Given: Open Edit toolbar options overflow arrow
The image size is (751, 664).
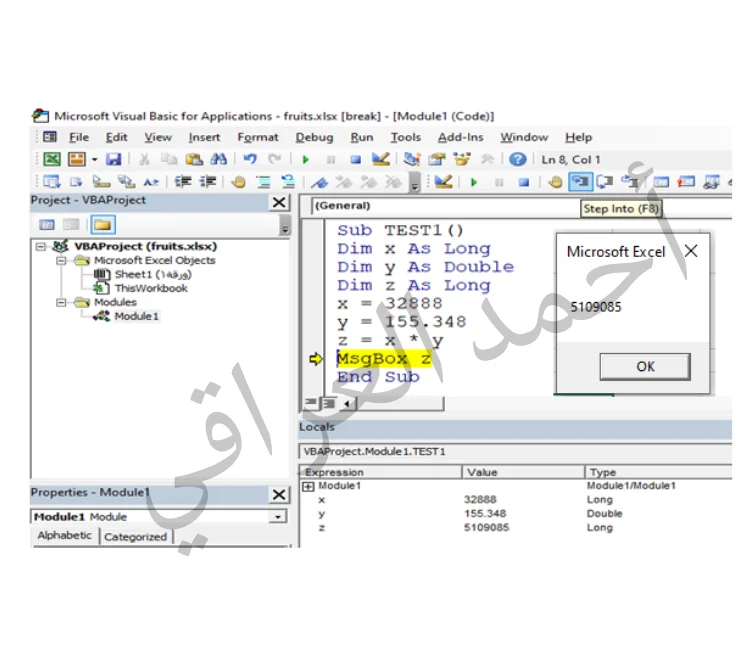Looking at the screenshot, I should [415, 183].
